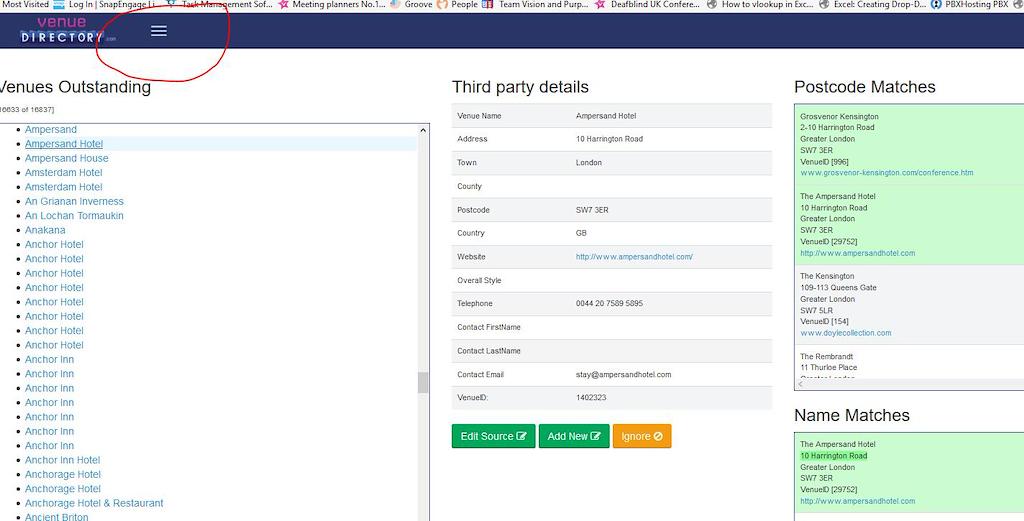Open the www.doylecollection.com link
Screen dimensions: 1024x521
tap(846, 332)
